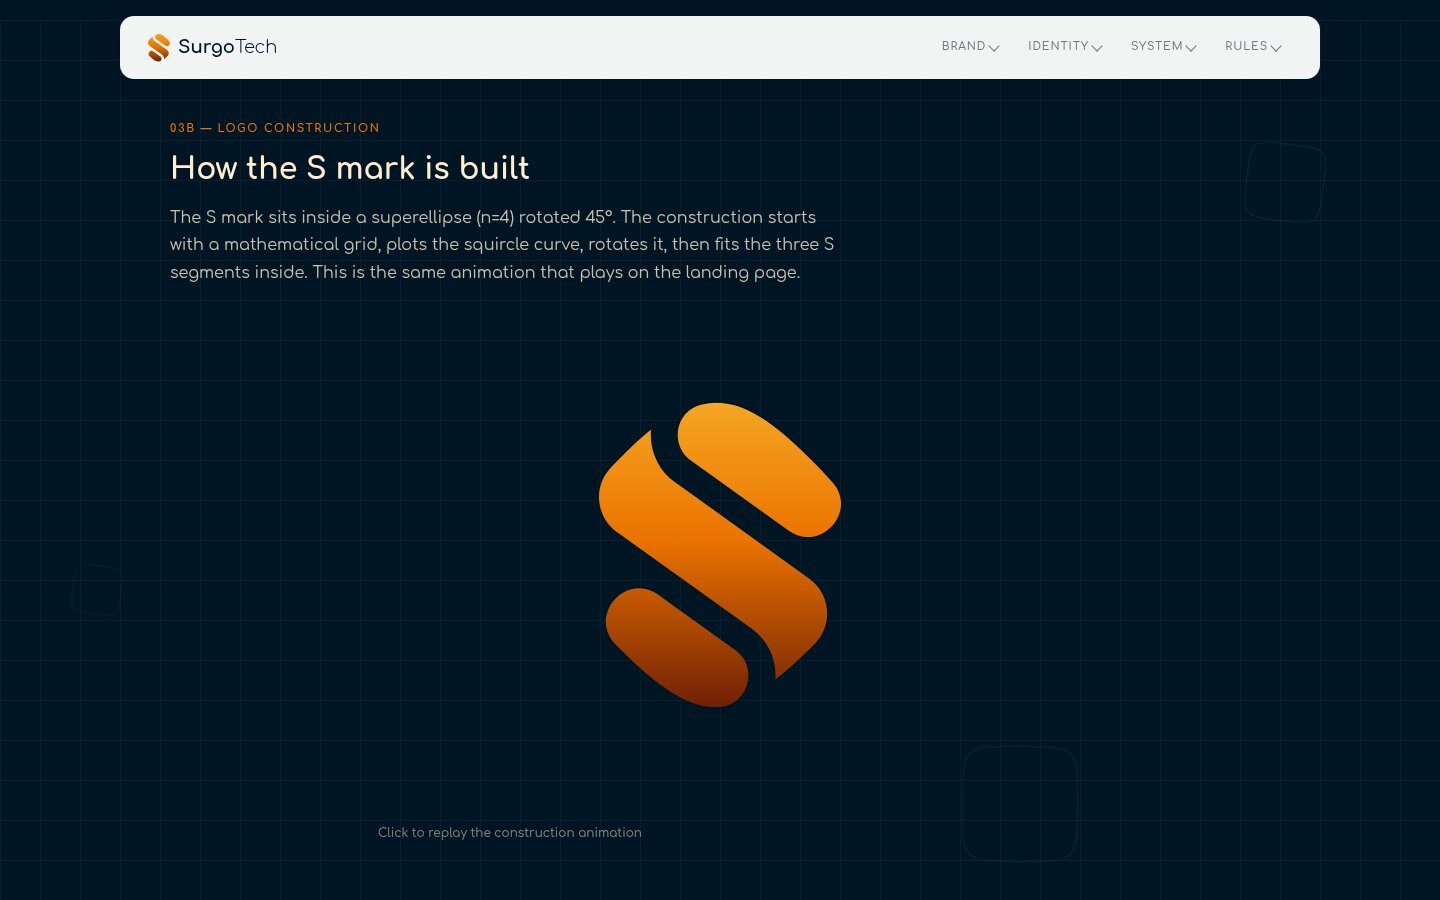This screenshot has width=1440, height=900.
Task: Expand the chevron next to SYSTEM
Action: click(1191, 48)
